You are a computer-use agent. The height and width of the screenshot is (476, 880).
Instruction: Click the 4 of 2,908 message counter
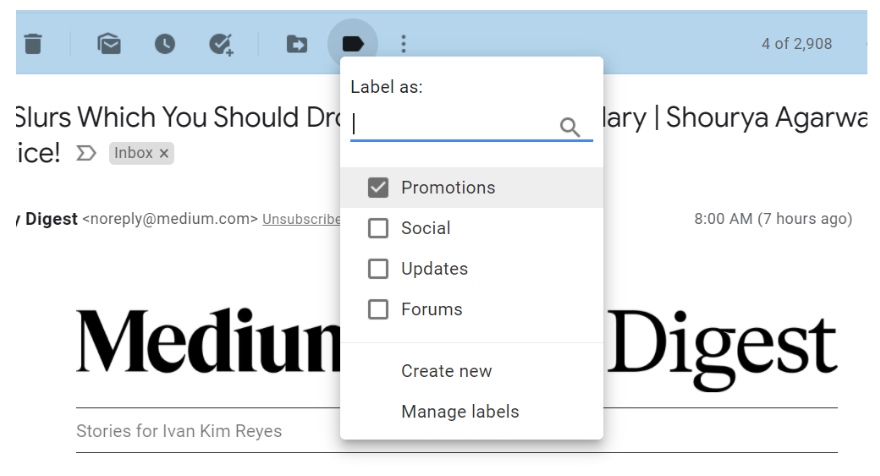tap(795, 44)
